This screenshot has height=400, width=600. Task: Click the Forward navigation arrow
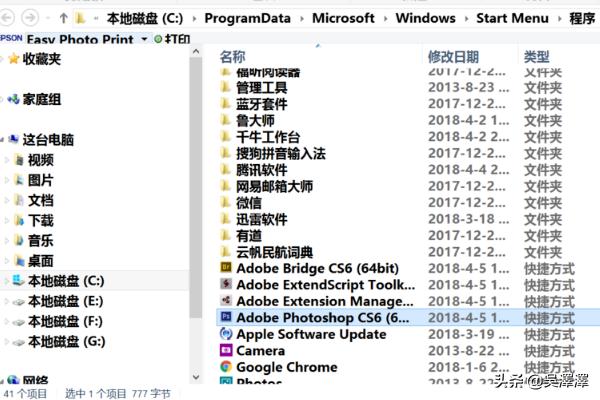(x=30, y=18)
